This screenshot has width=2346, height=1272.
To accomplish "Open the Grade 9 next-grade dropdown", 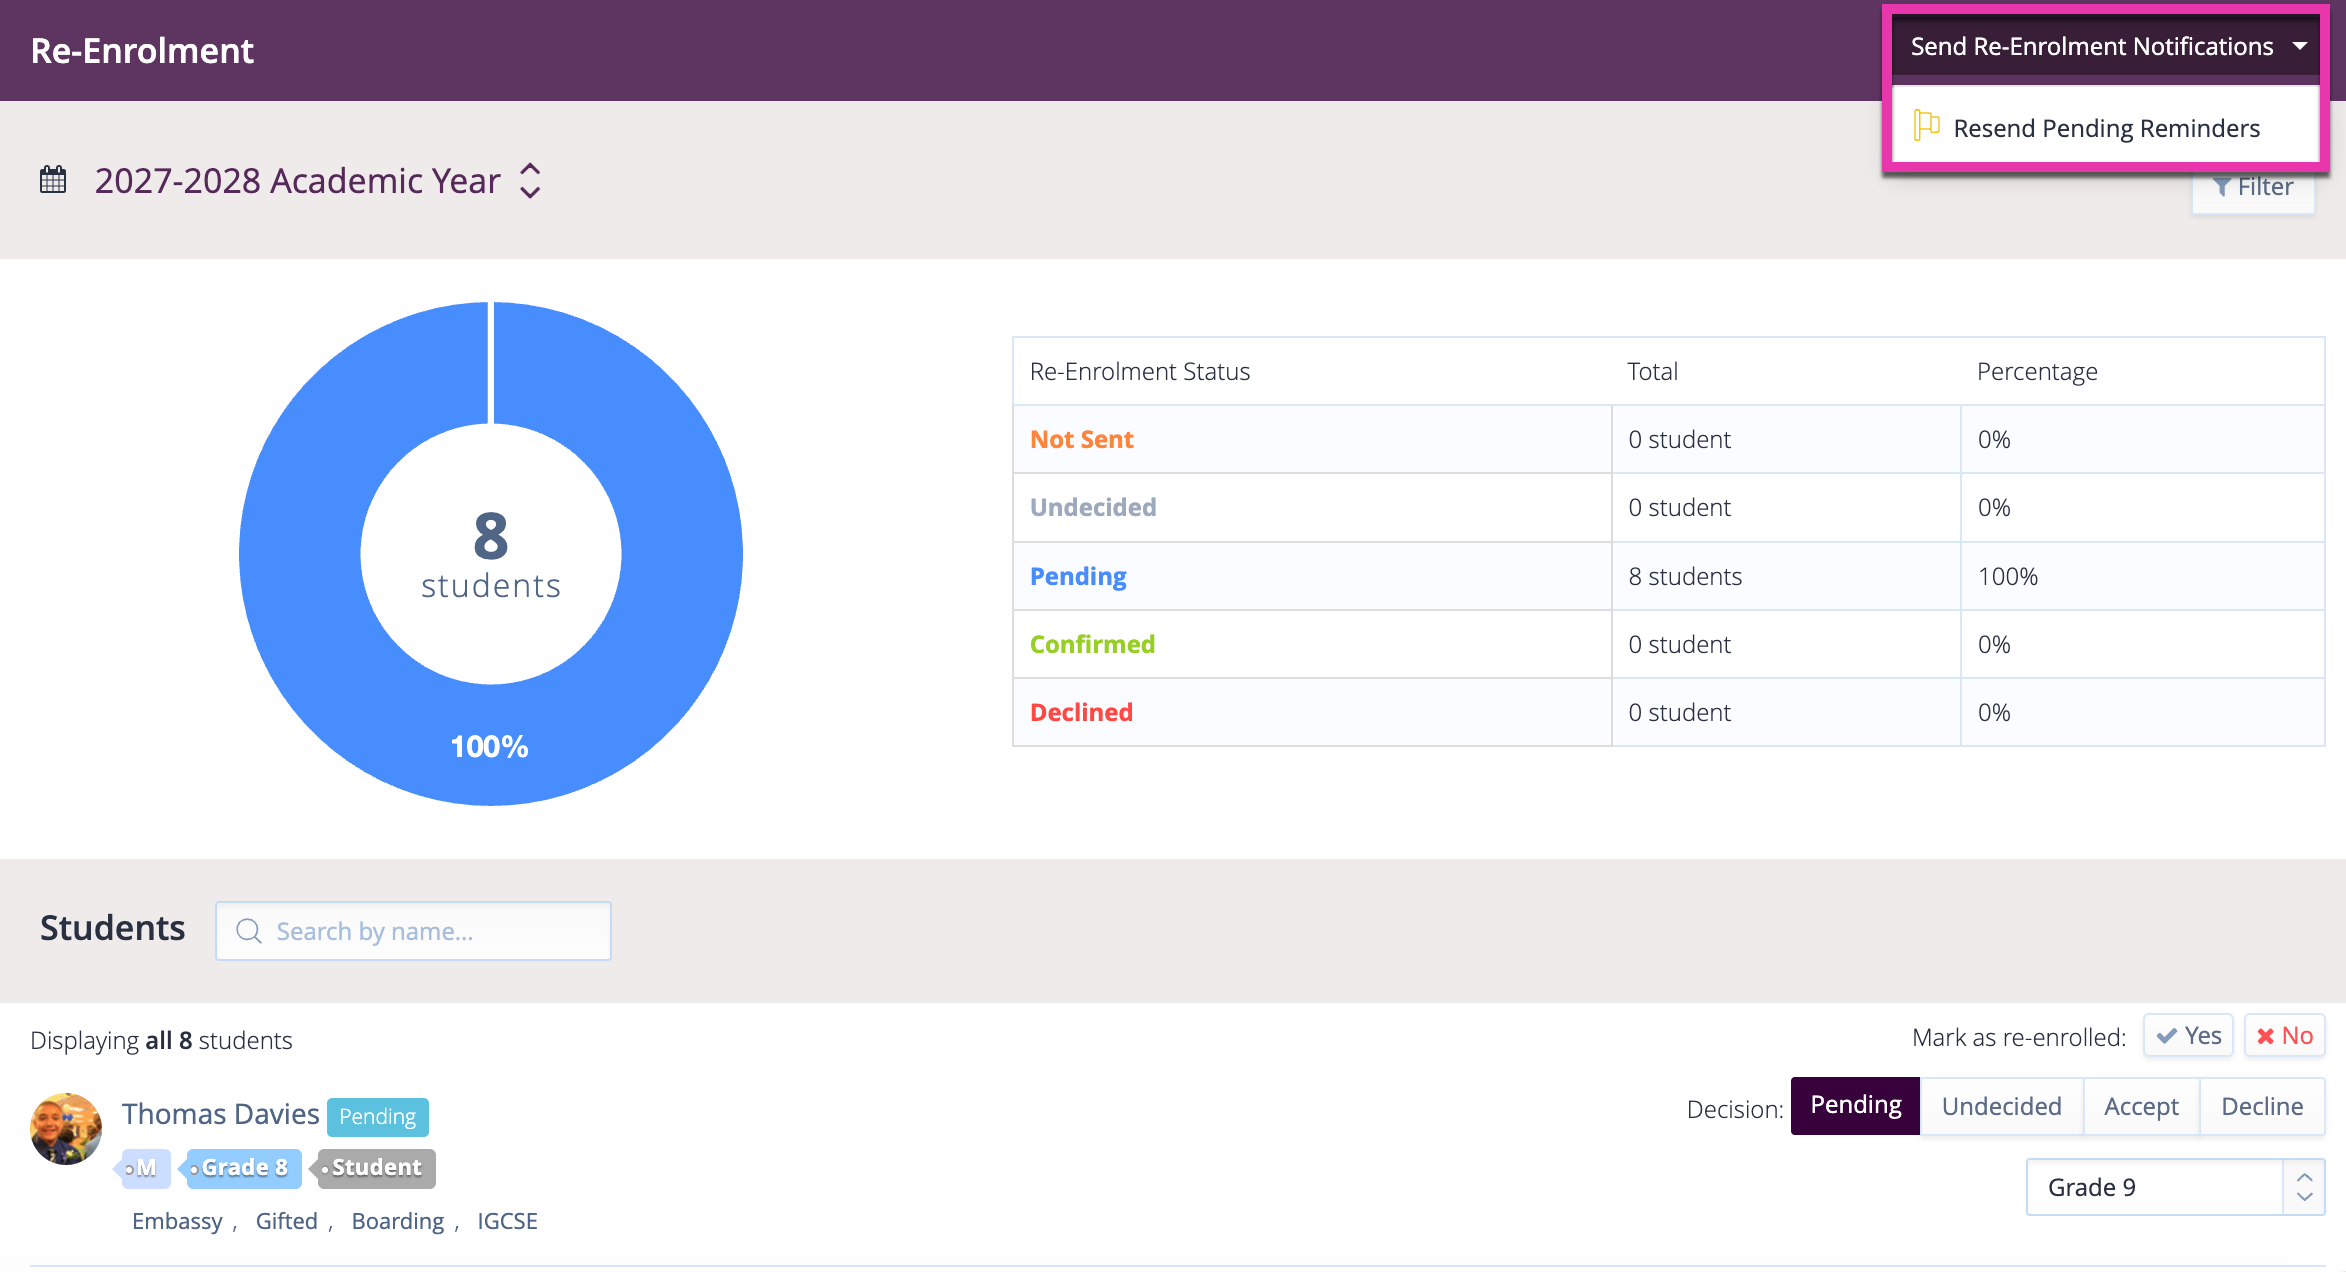I will coord(2175,1187).
